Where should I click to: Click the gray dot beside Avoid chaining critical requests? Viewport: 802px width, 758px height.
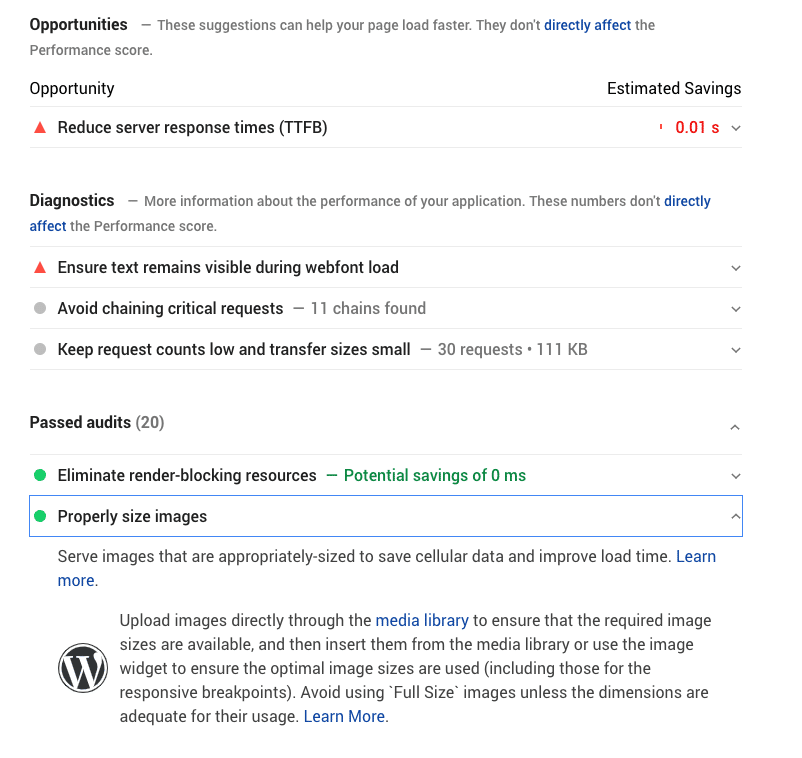point(38,309)
